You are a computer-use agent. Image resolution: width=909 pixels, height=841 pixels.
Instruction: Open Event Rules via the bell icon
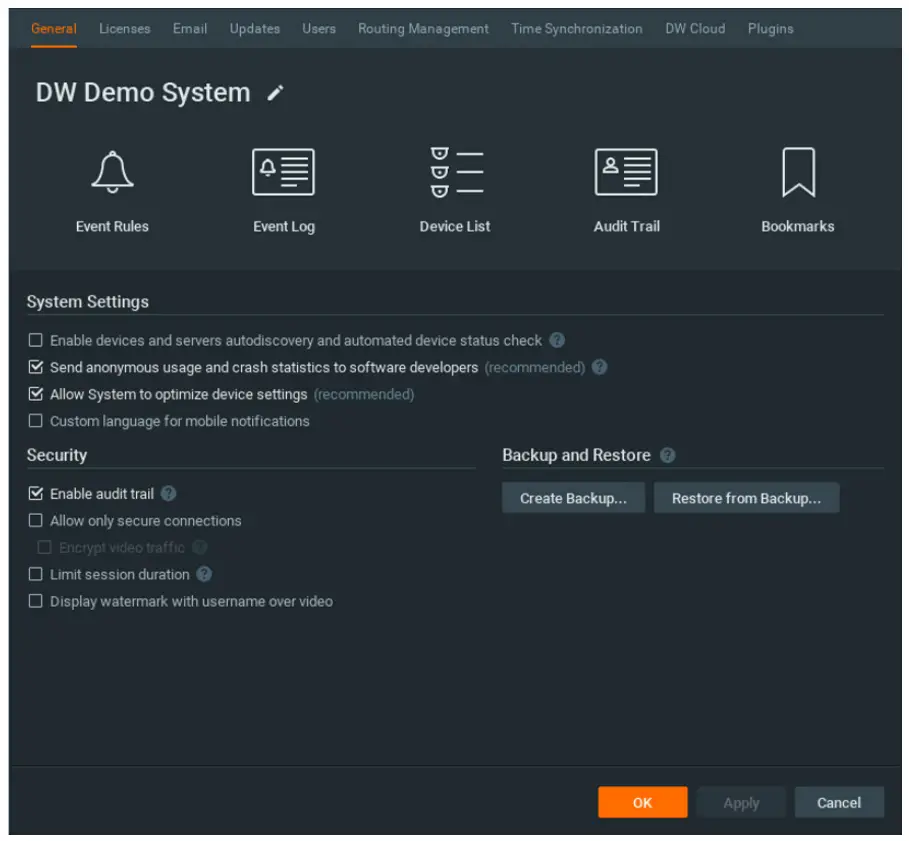[x=111, y=171]
